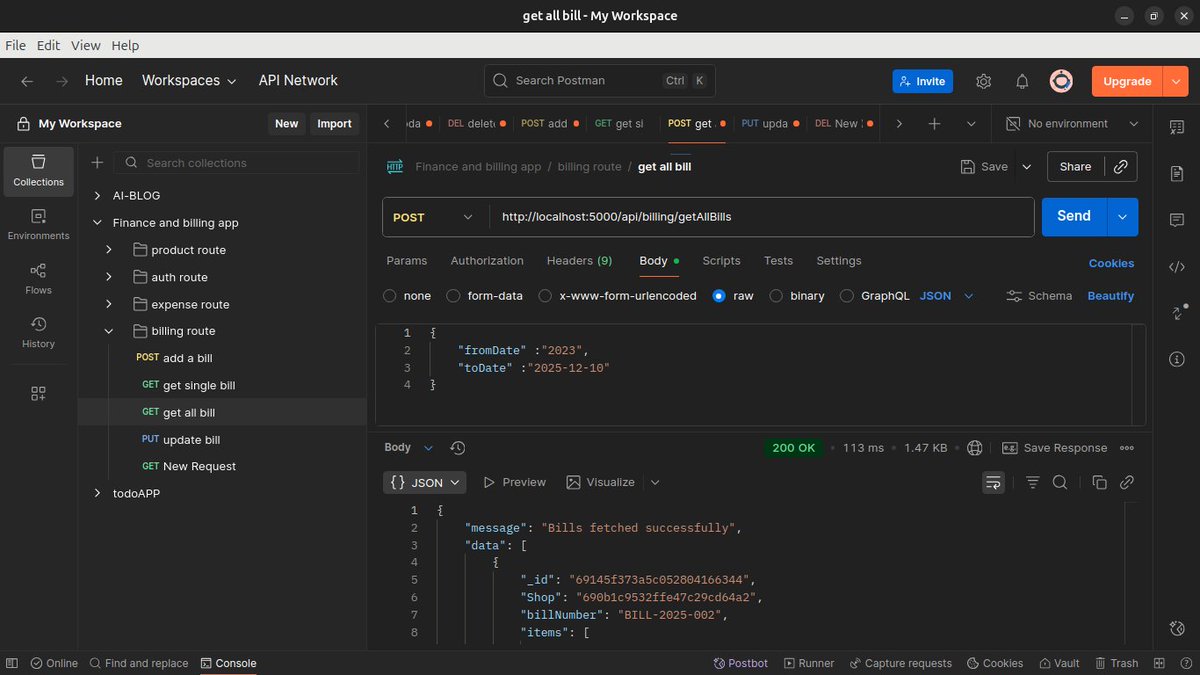Open the POST method dropdown
Viewport: 1200px width, 675px height.
[x=435, y=217]
